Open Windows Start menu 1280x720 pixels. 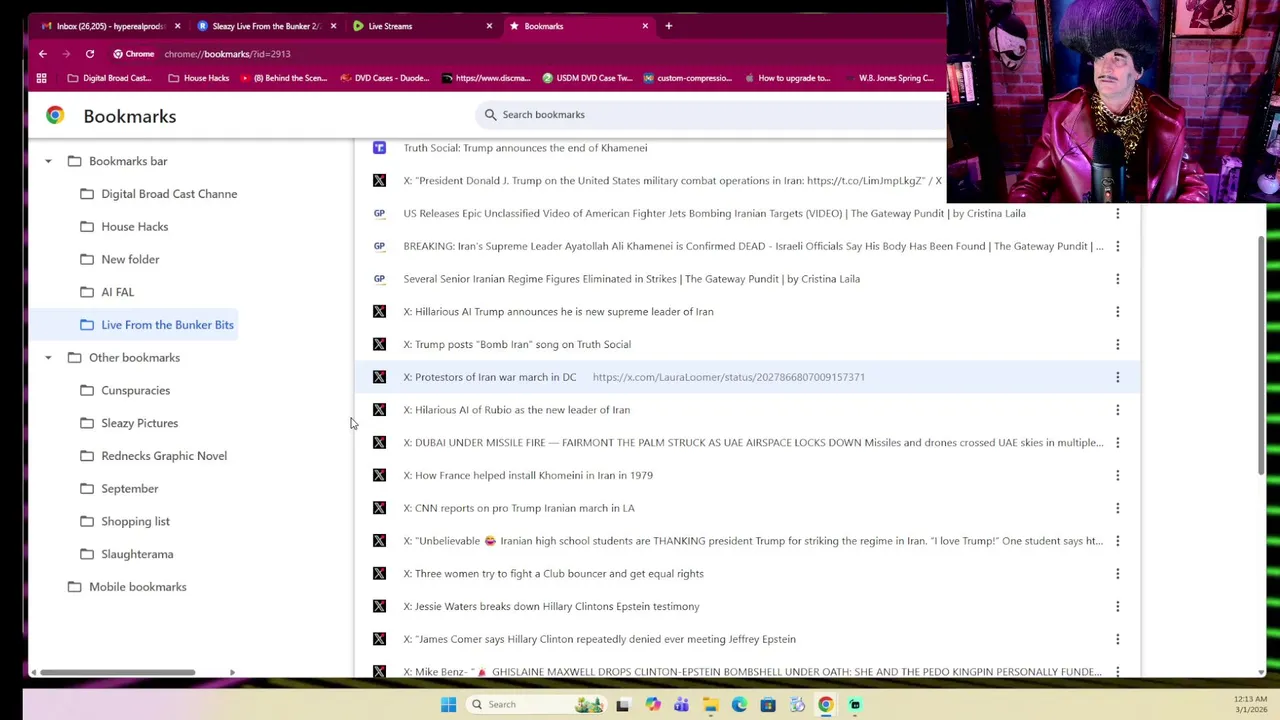[x=448, y=704]
